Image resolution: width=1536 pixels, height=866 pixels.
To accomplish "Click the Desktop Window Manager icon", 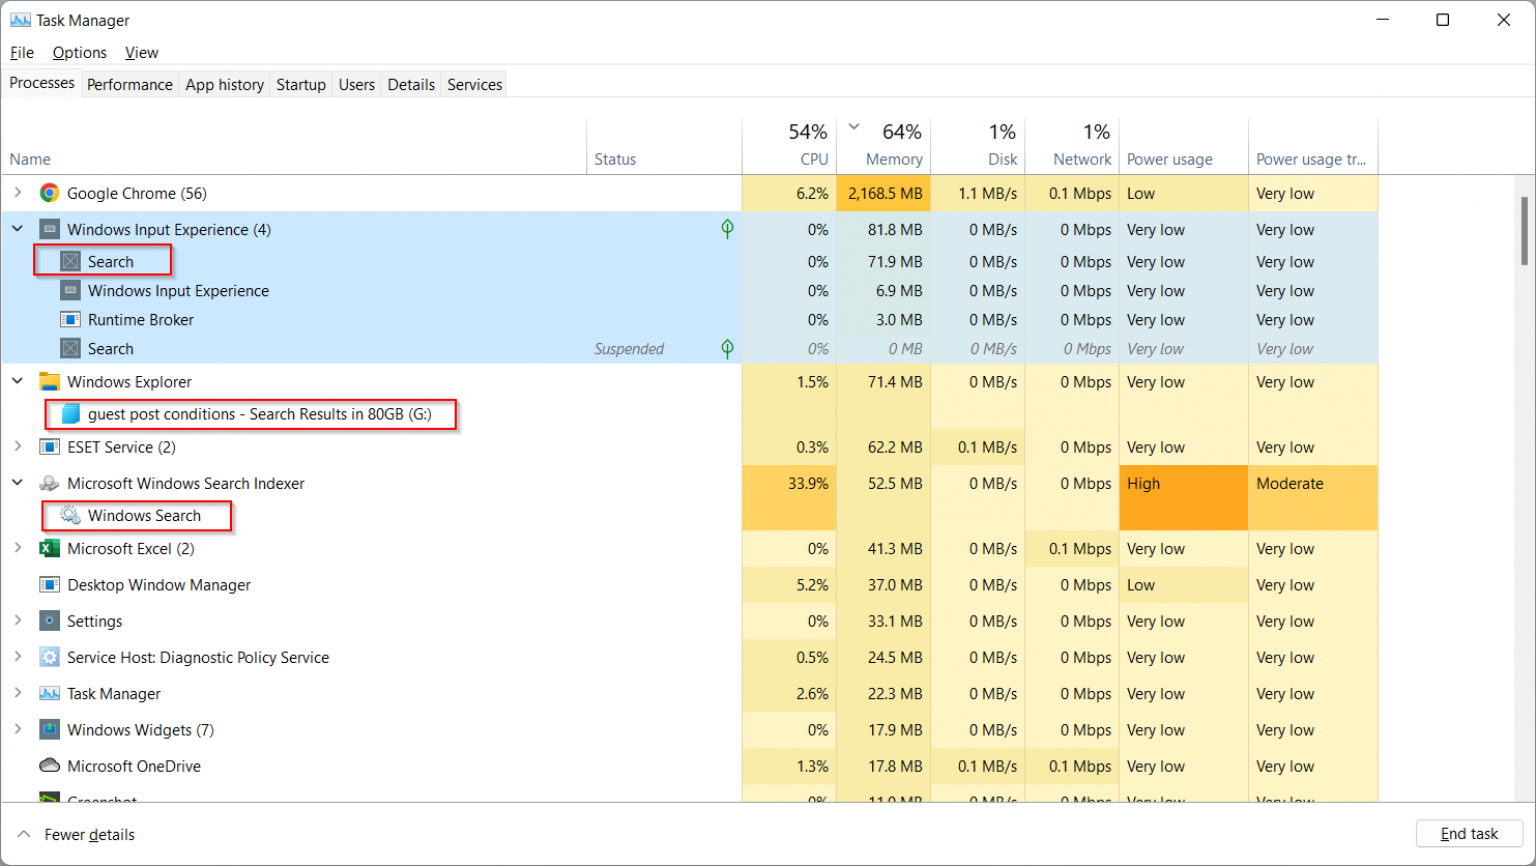I will coord(49,585).
